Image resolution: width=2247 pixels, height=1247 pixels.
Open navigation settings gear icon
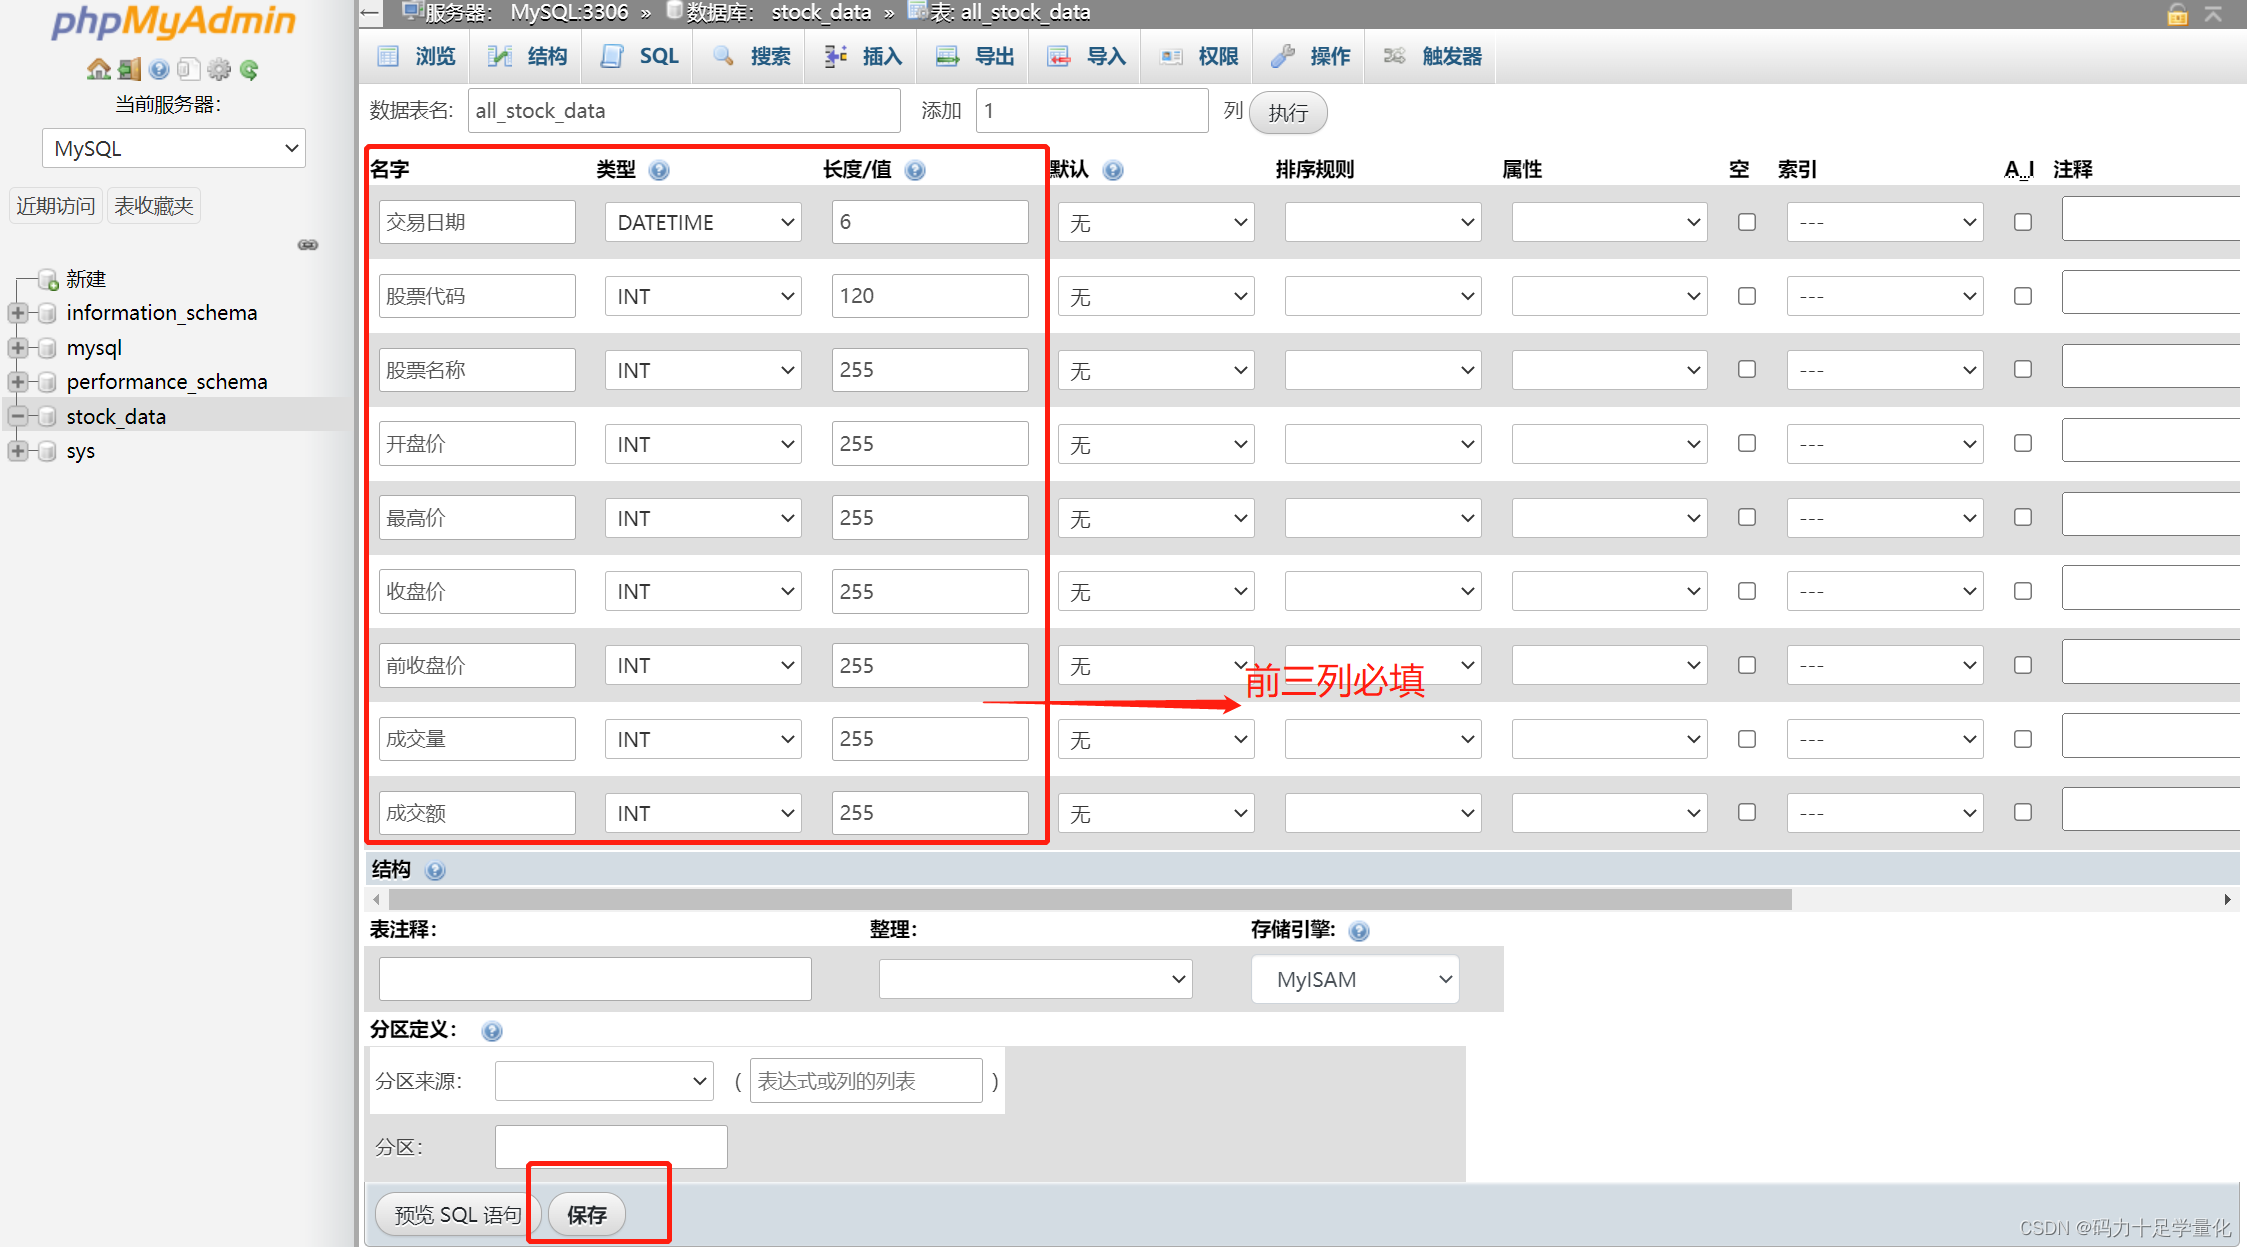pos(219,69)
